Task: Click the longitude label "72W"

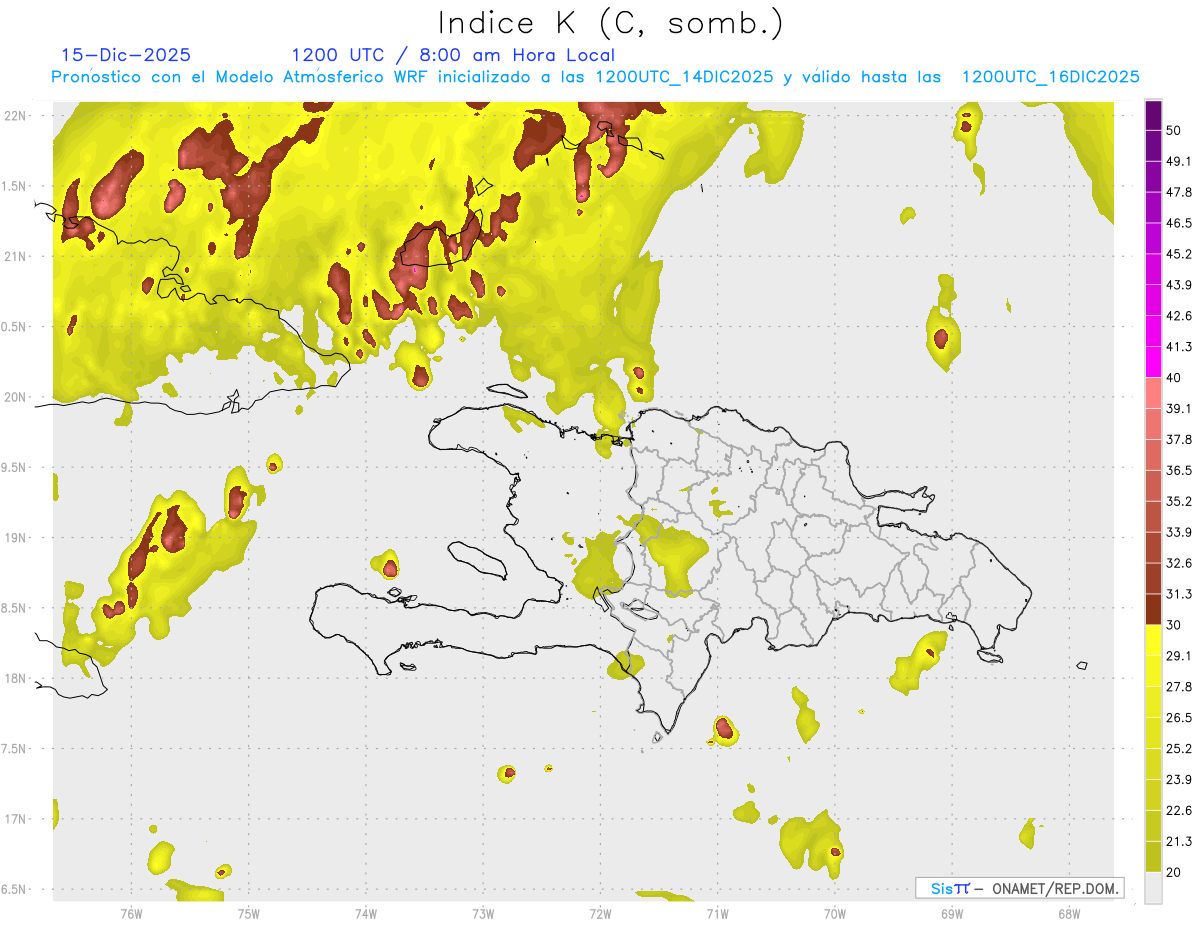Action: pos(600,913)
